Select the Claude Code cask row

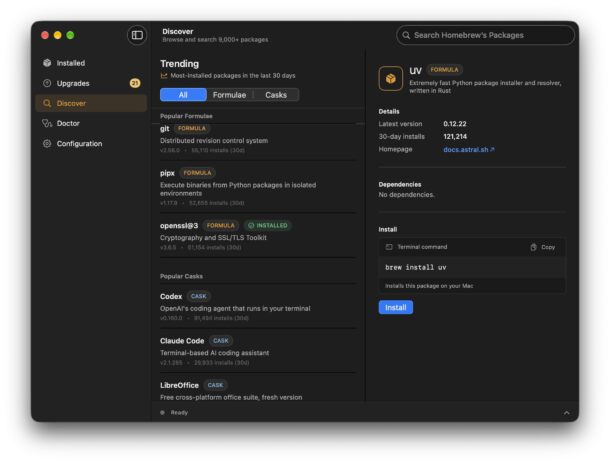tap(258, 351)
